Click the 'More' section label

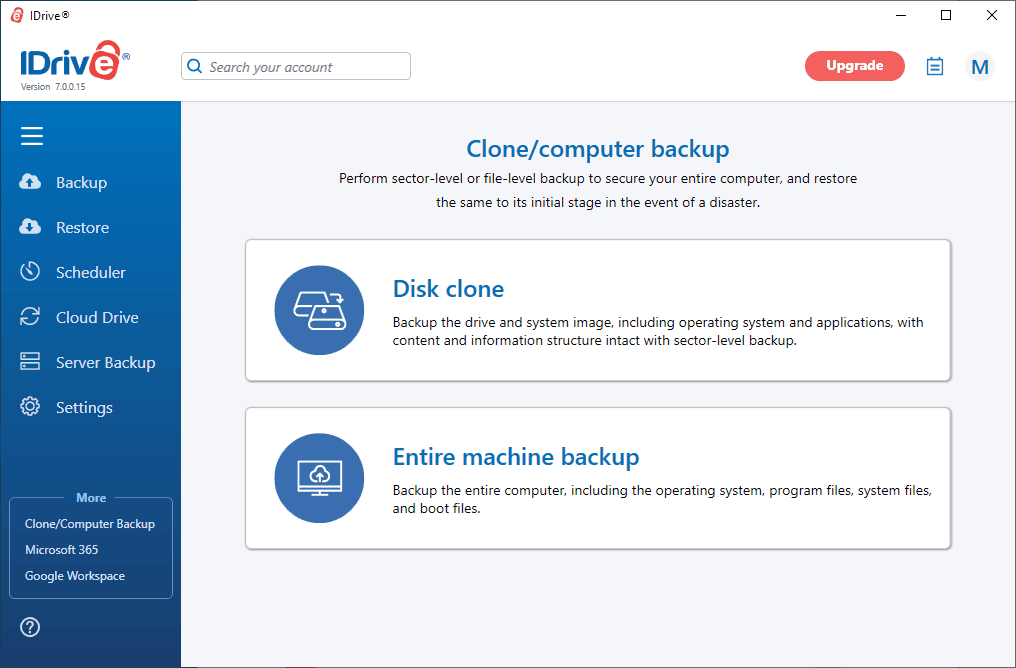tap(91, 498)
